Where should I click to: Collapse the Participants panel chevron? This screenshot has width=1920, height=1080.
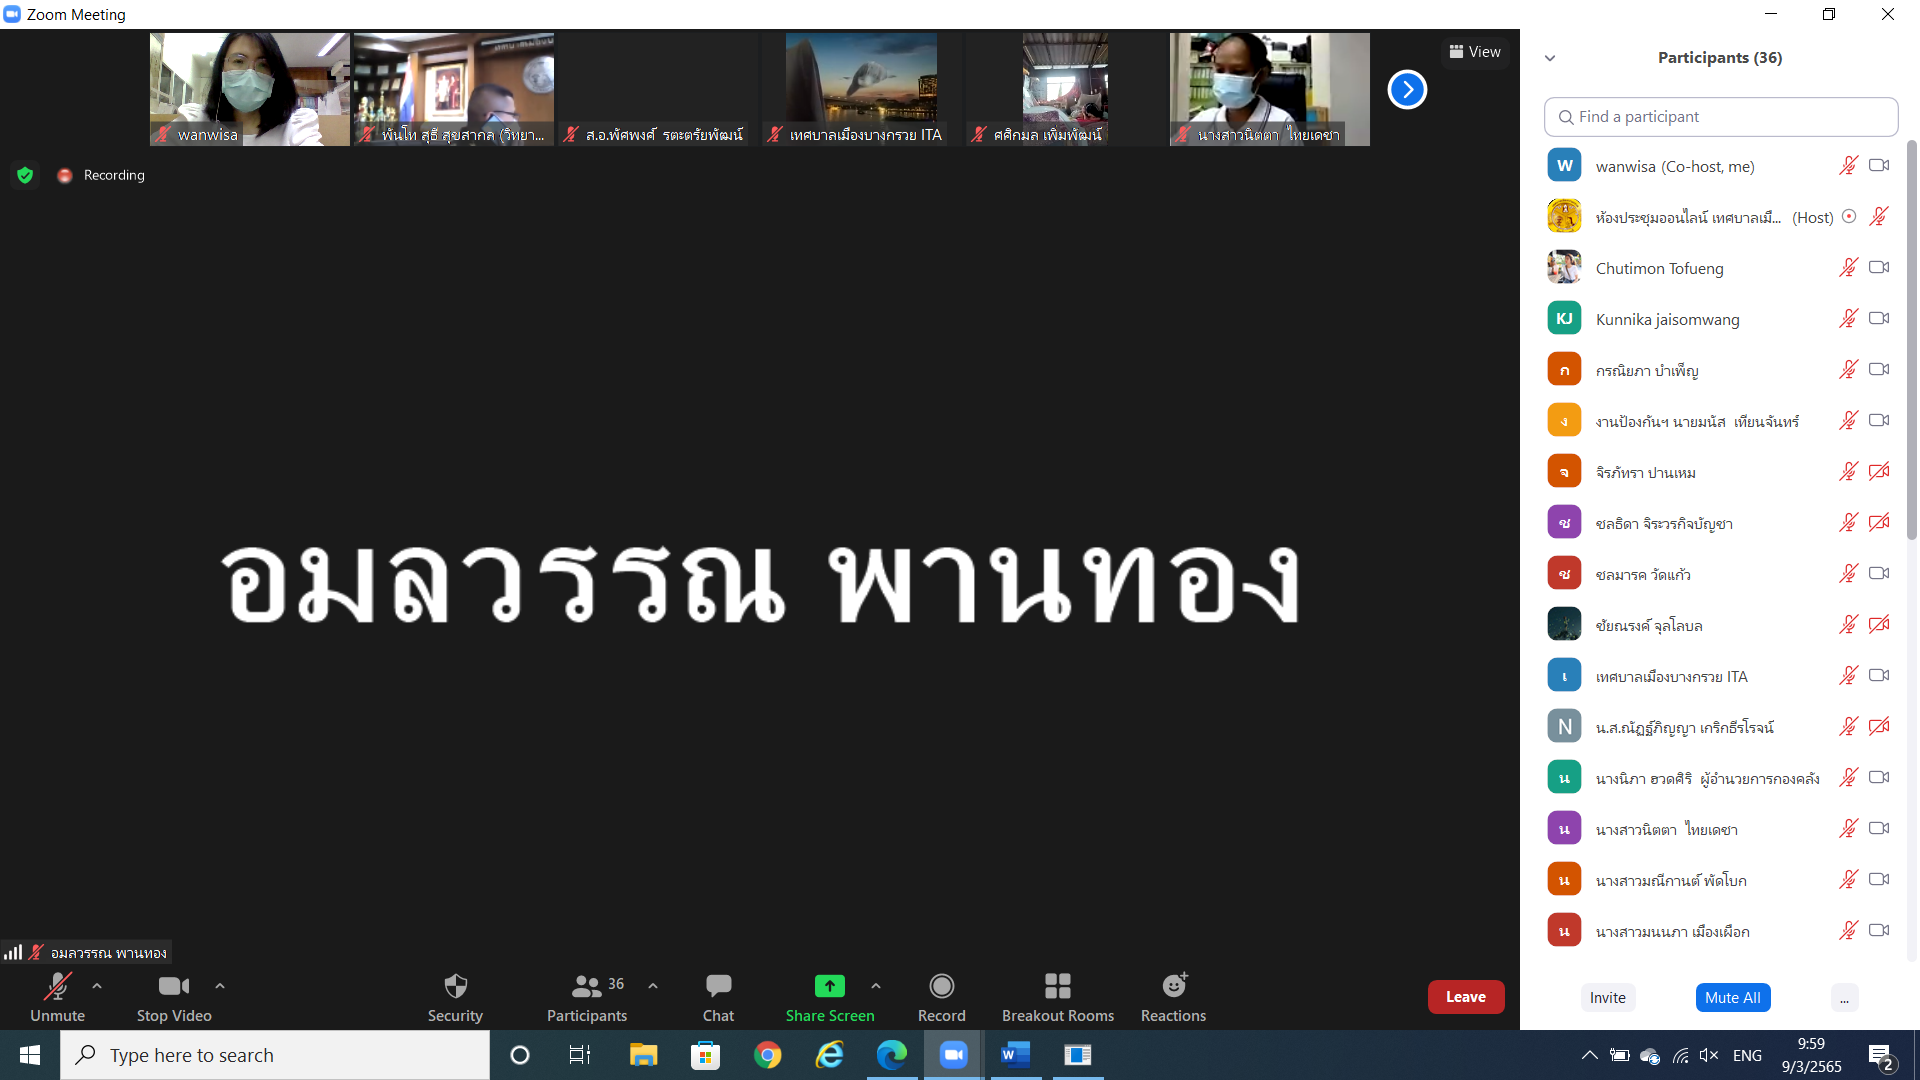point(1550,58)
